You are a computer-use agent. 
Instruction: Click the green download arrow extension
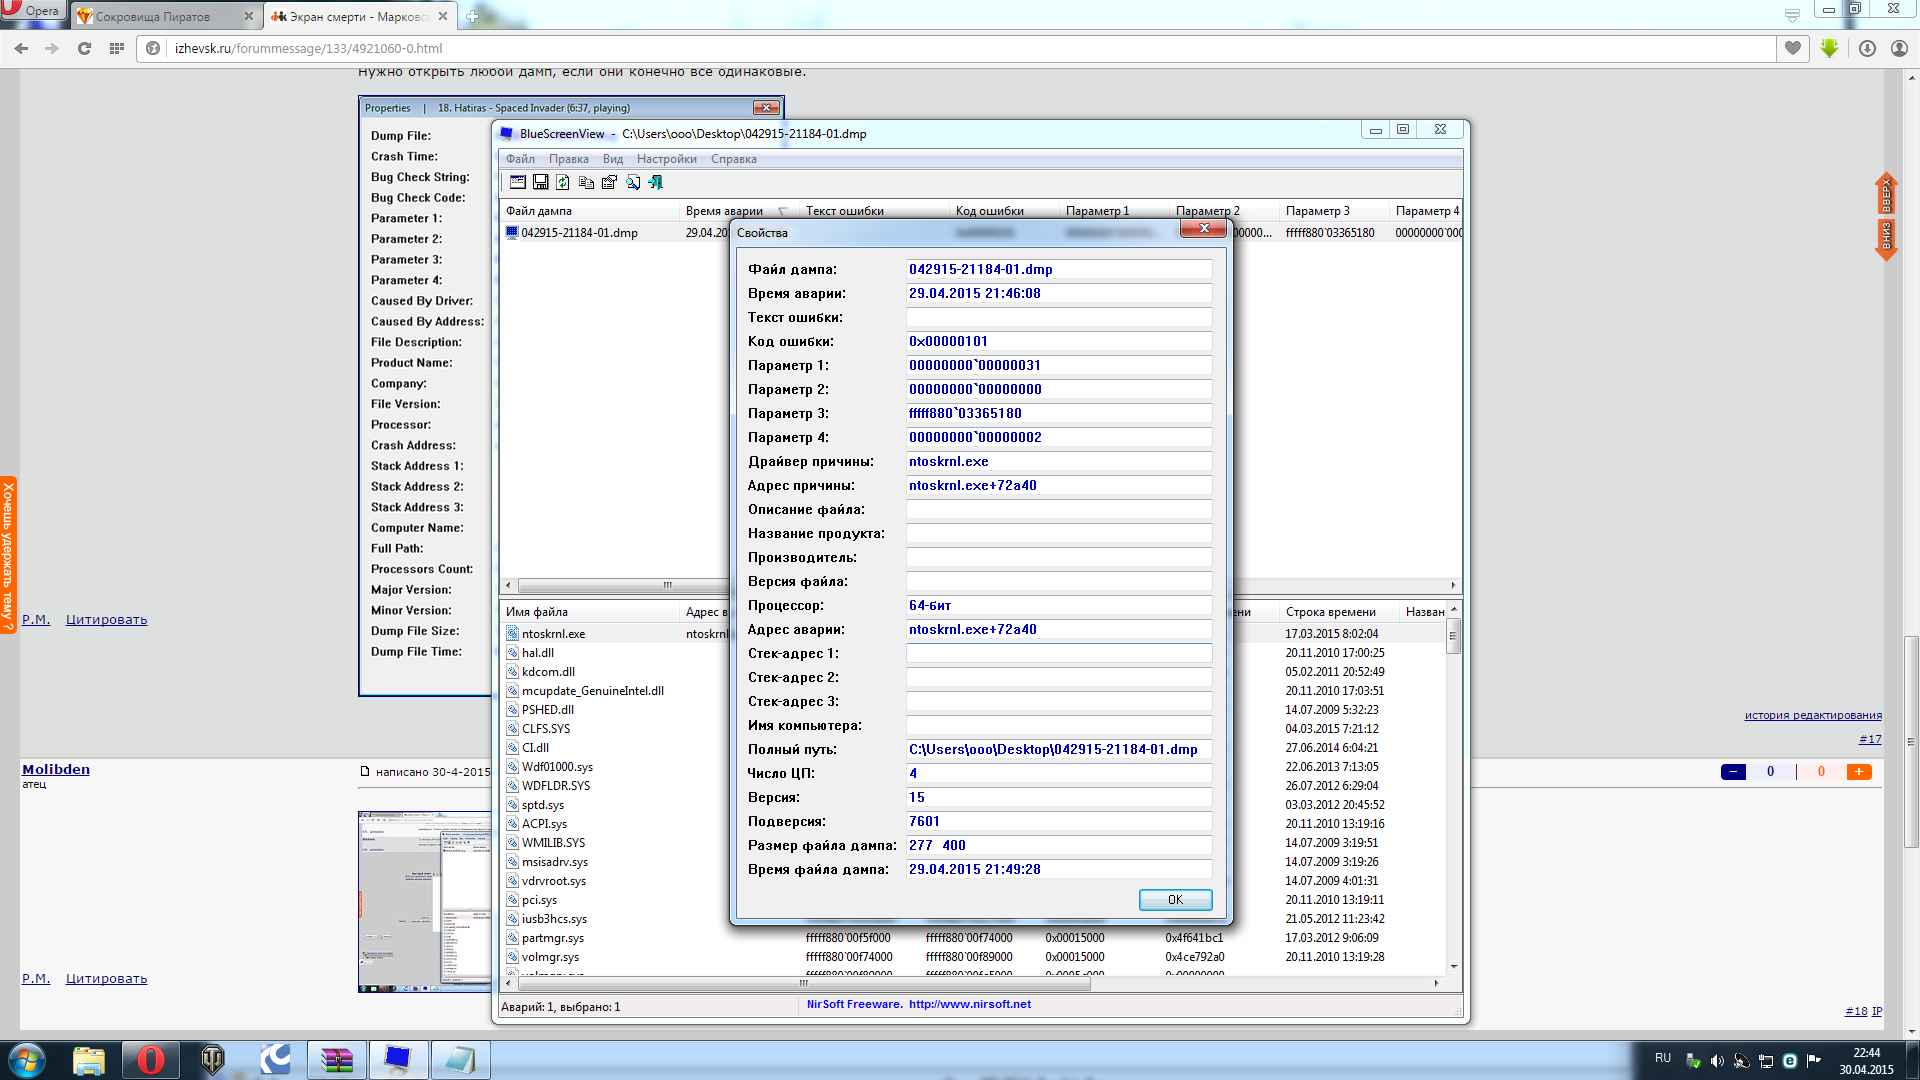1829,48
